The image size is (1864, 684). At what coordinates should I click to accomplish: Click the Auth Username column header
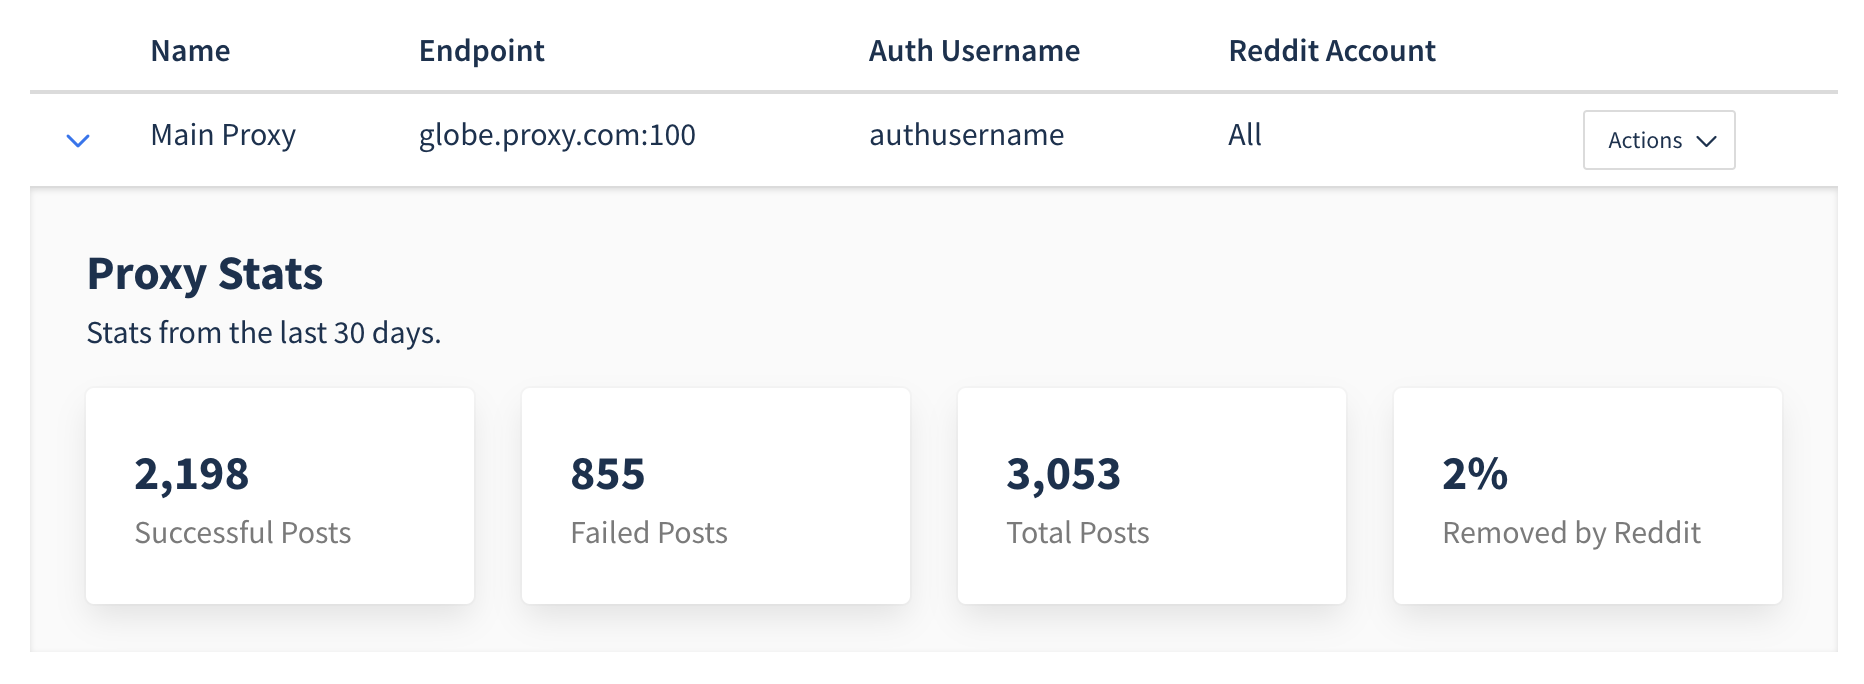pos(974,51)
